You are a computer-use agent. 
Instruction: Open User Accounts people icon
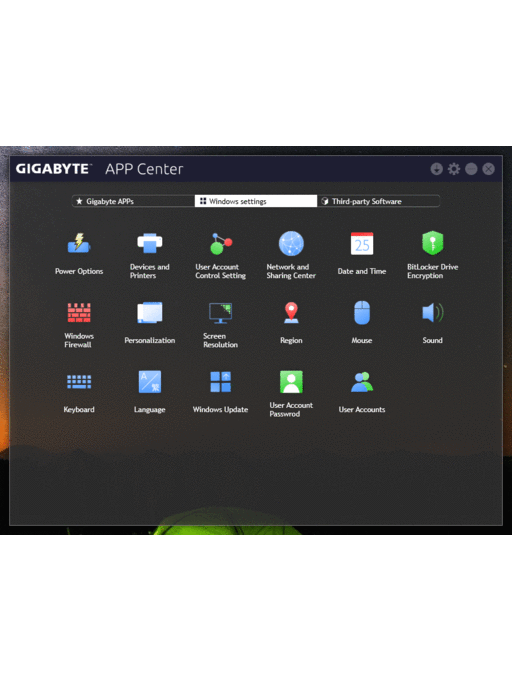click(362, 382)
